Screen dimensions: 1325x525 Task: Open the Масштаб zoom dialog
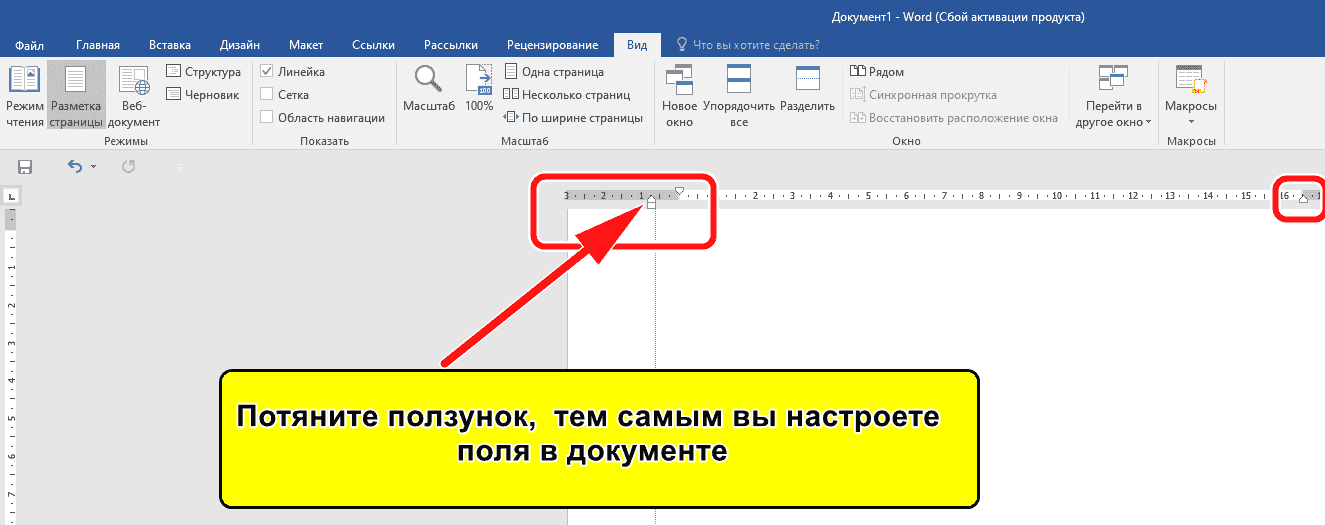(429, 89)
